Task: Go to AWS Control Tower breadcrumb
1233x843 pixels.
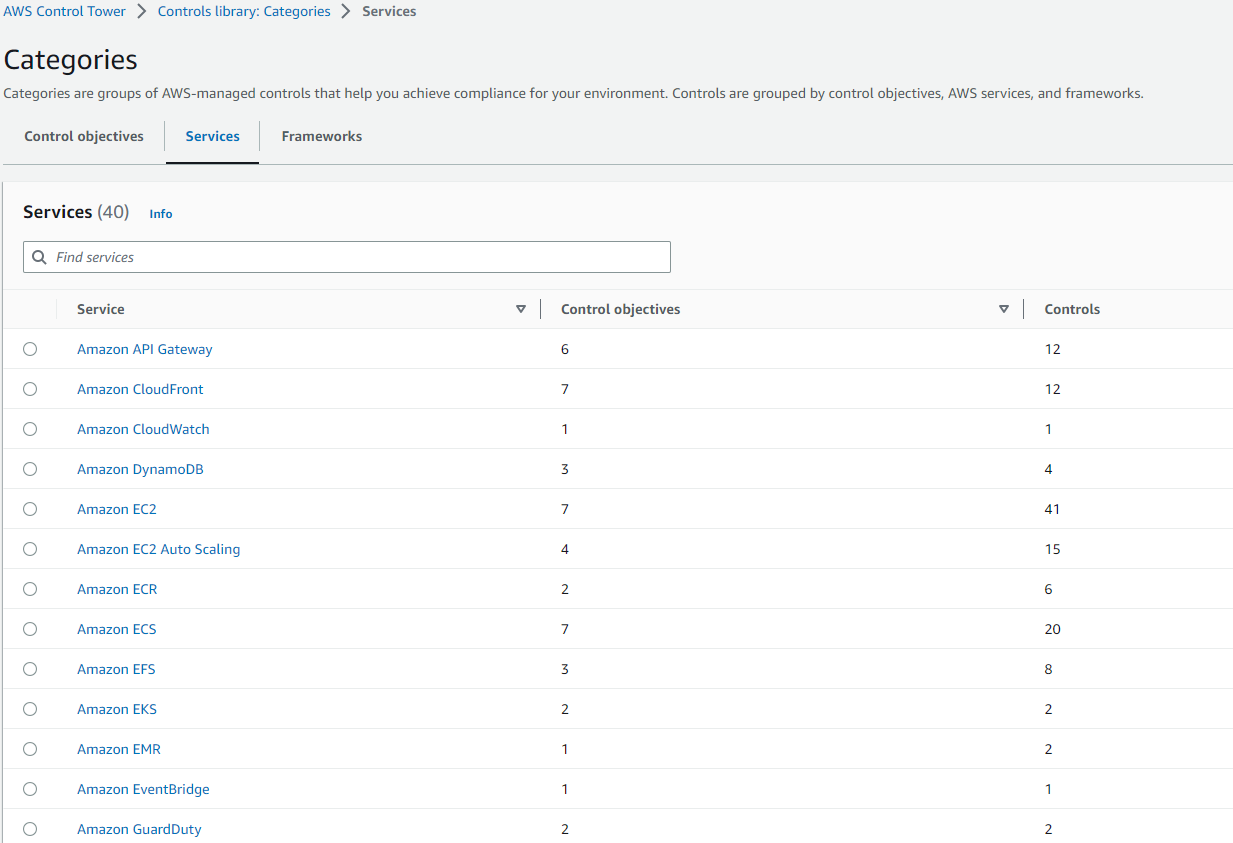Action: tap(65, 12)
